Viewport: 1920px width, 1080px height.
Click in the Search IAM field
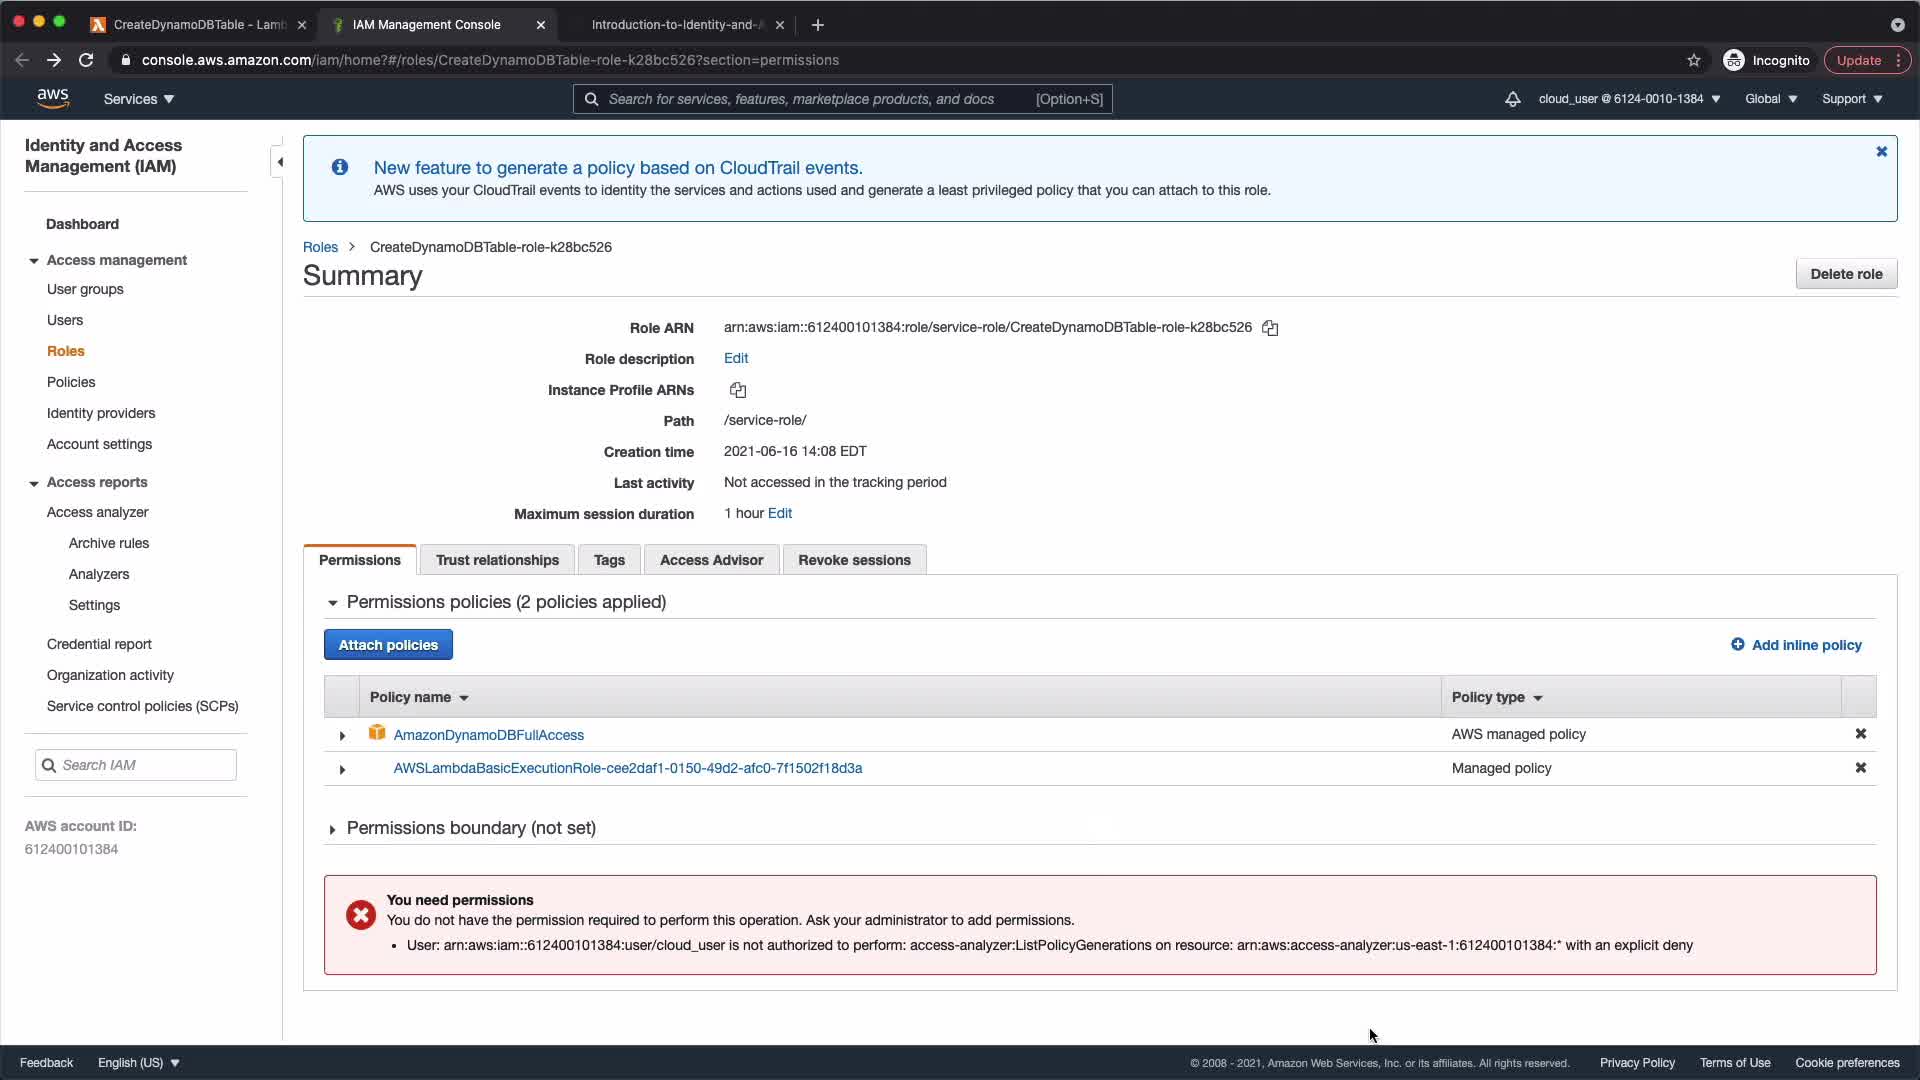pyautogui.click(x=146, y=765)
